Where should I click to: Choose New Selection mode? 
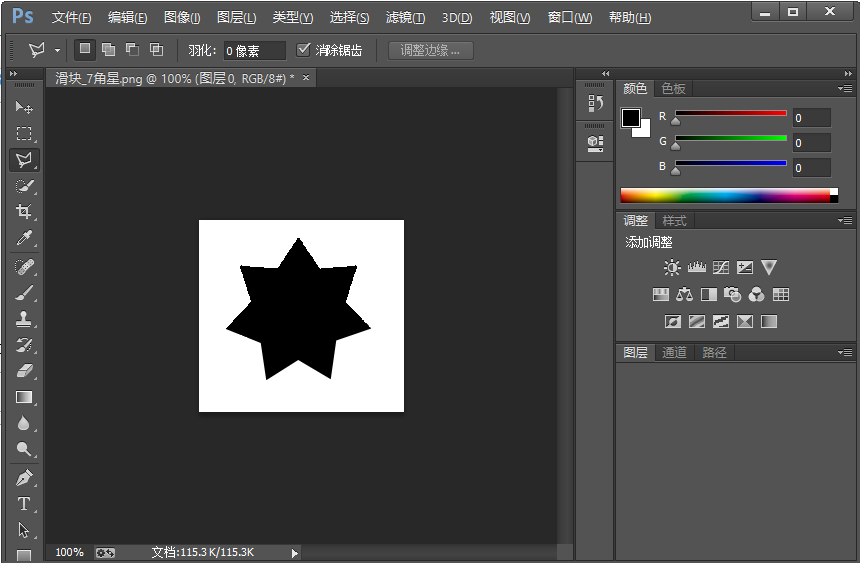pos(85,49)
